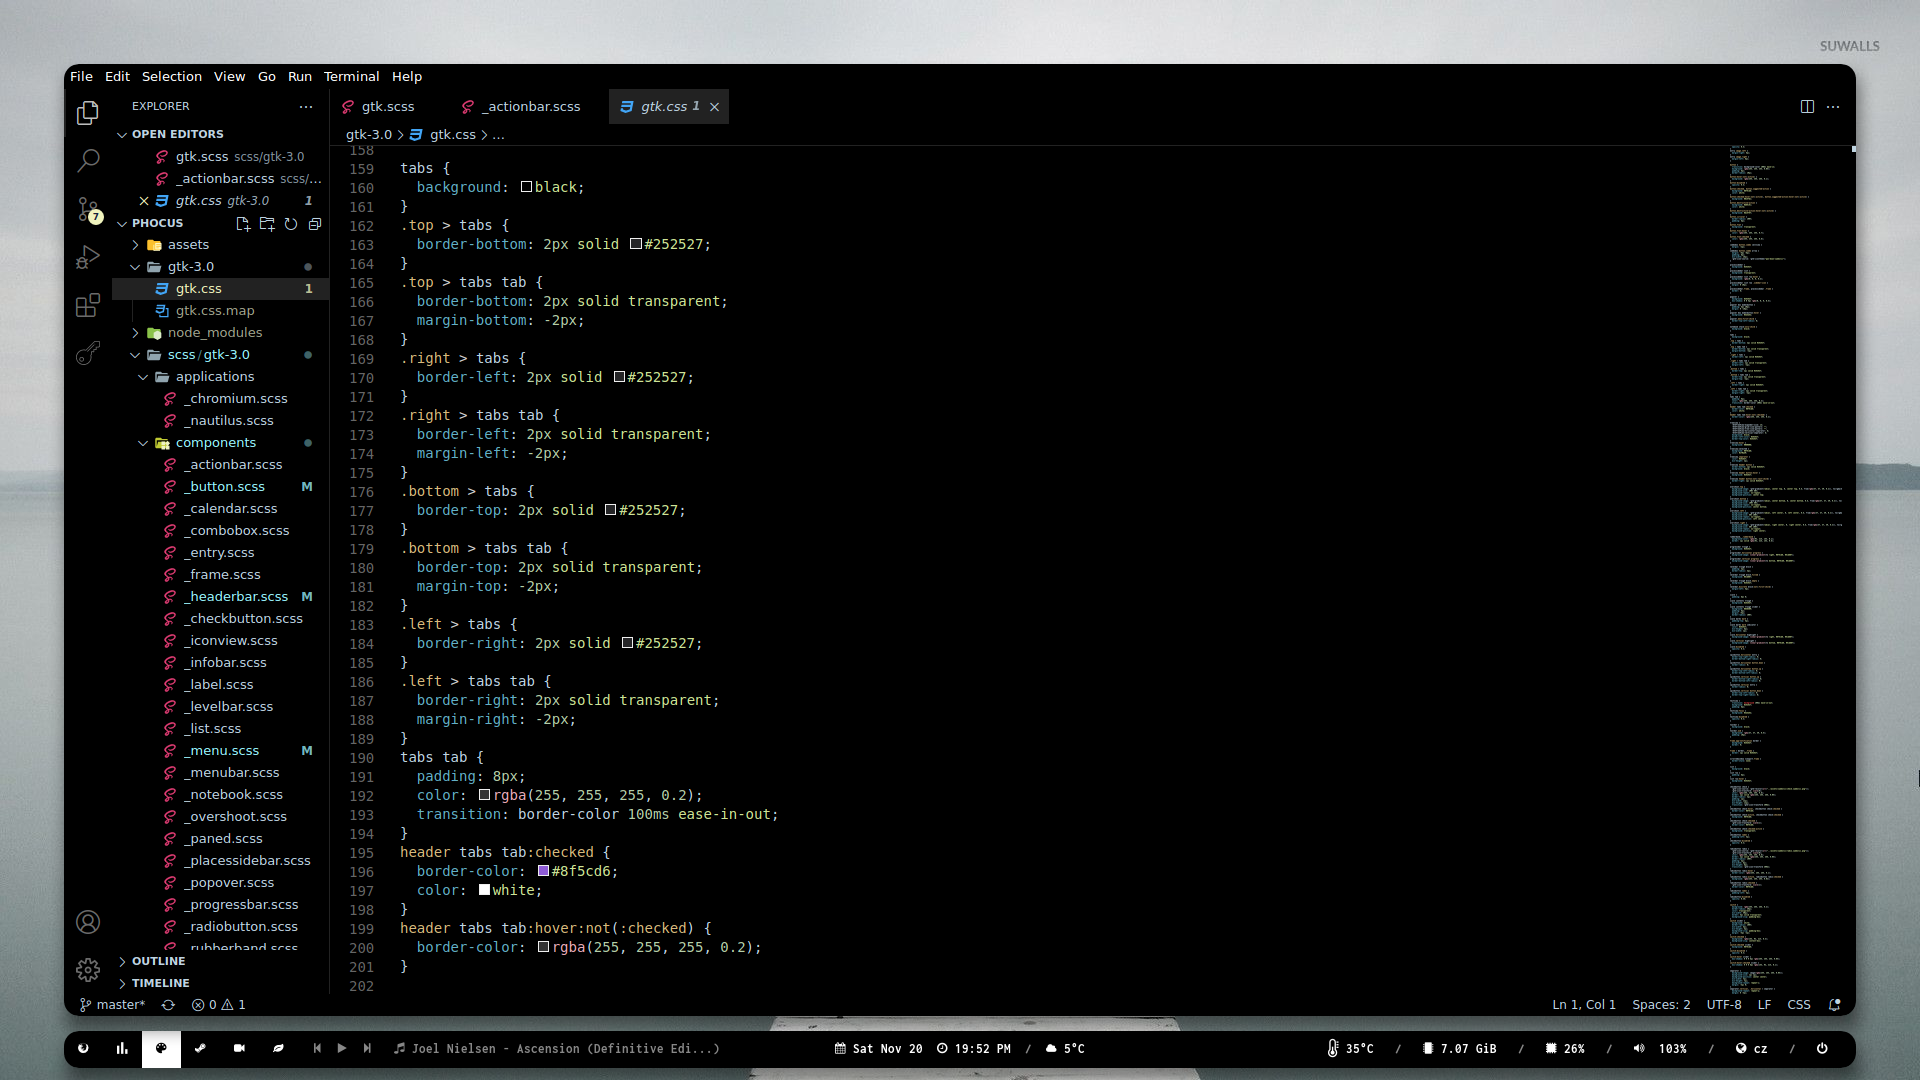Split the editor to the right
The height and width of the screenshot is (1080, 1920).
click(1807, 106)
